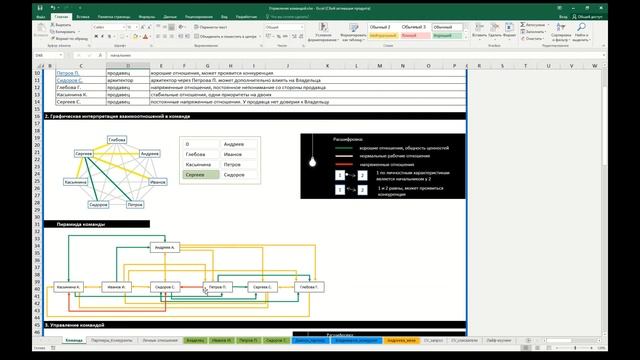Decrease the font size
640x360 pixels.
click(x=149, y=27)
